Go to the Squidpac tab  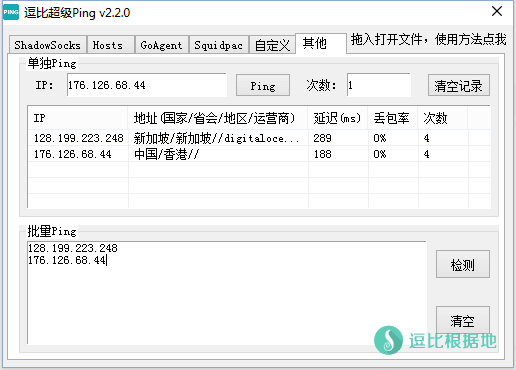[x=219, y=45]
